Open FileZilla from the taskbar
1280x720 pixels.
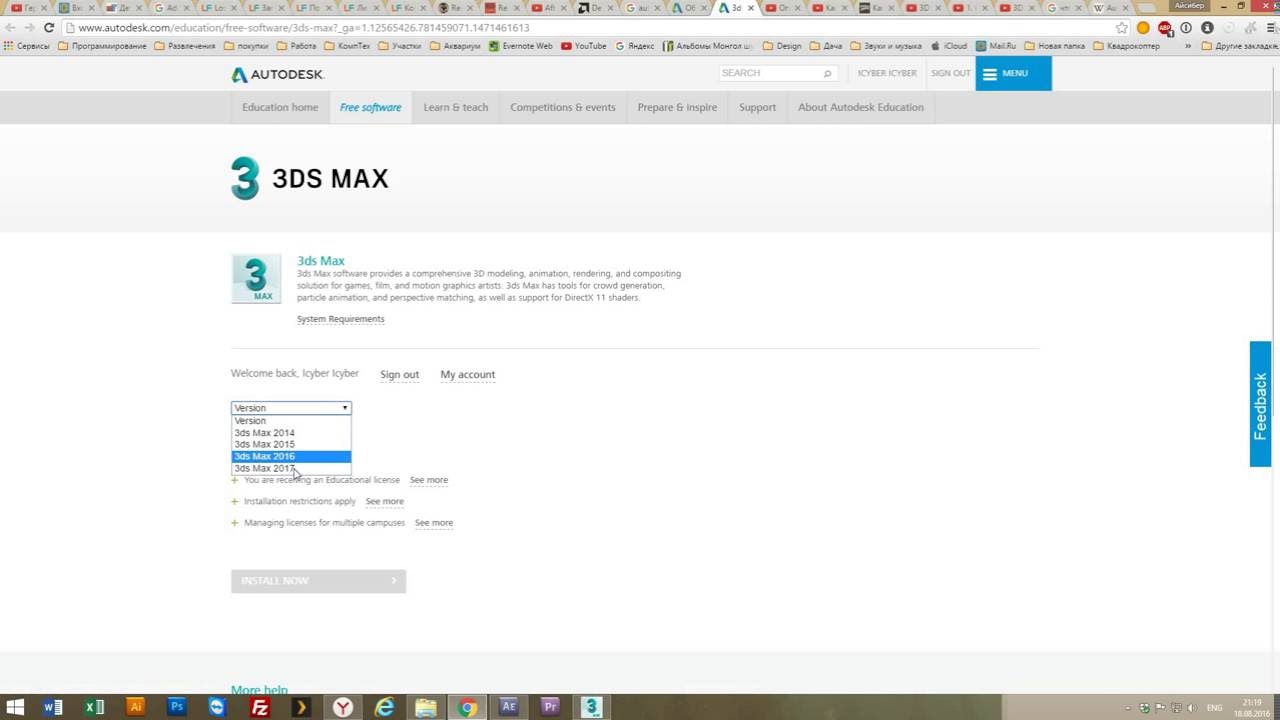click(260, 707)
